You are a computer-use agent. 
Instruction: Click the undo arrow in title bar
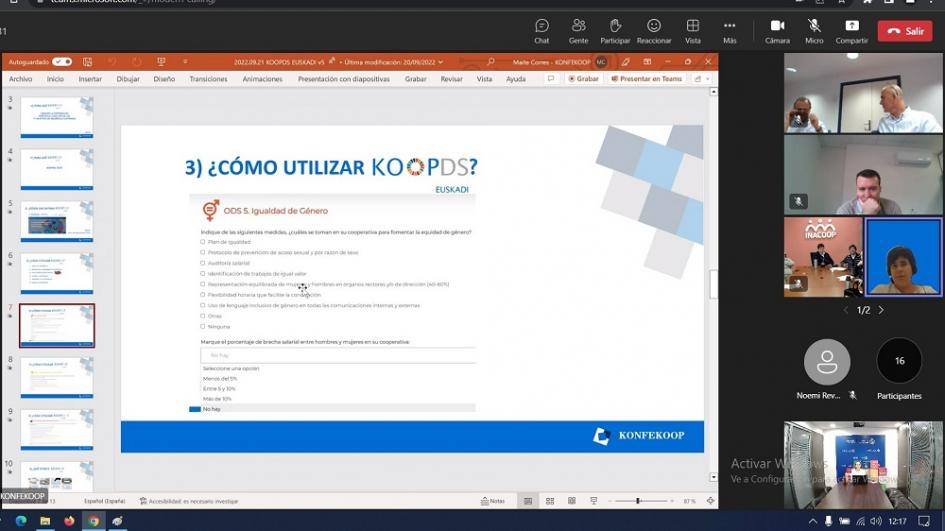[x=112, y=62]
